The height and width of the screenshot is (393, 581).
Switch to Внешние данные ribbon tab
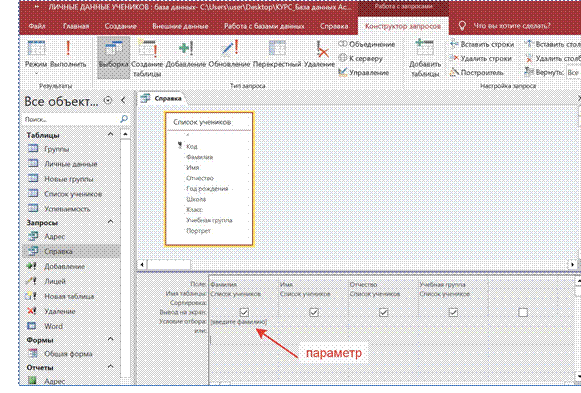[x=180, y=26]
